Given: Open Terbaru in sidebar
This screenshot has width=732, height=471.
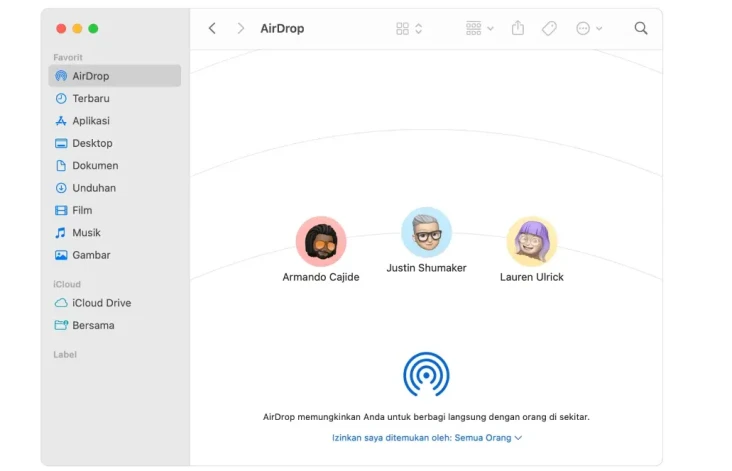Looking at the screenshot, I should [91, 98].
